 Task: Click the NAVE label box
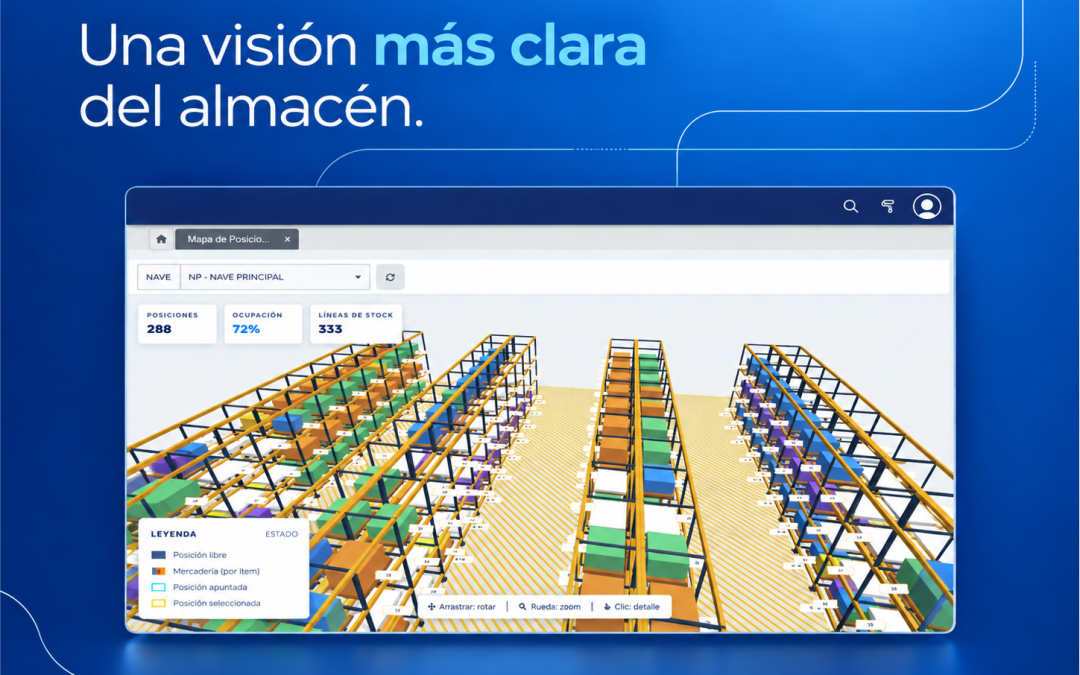[158, 277]
